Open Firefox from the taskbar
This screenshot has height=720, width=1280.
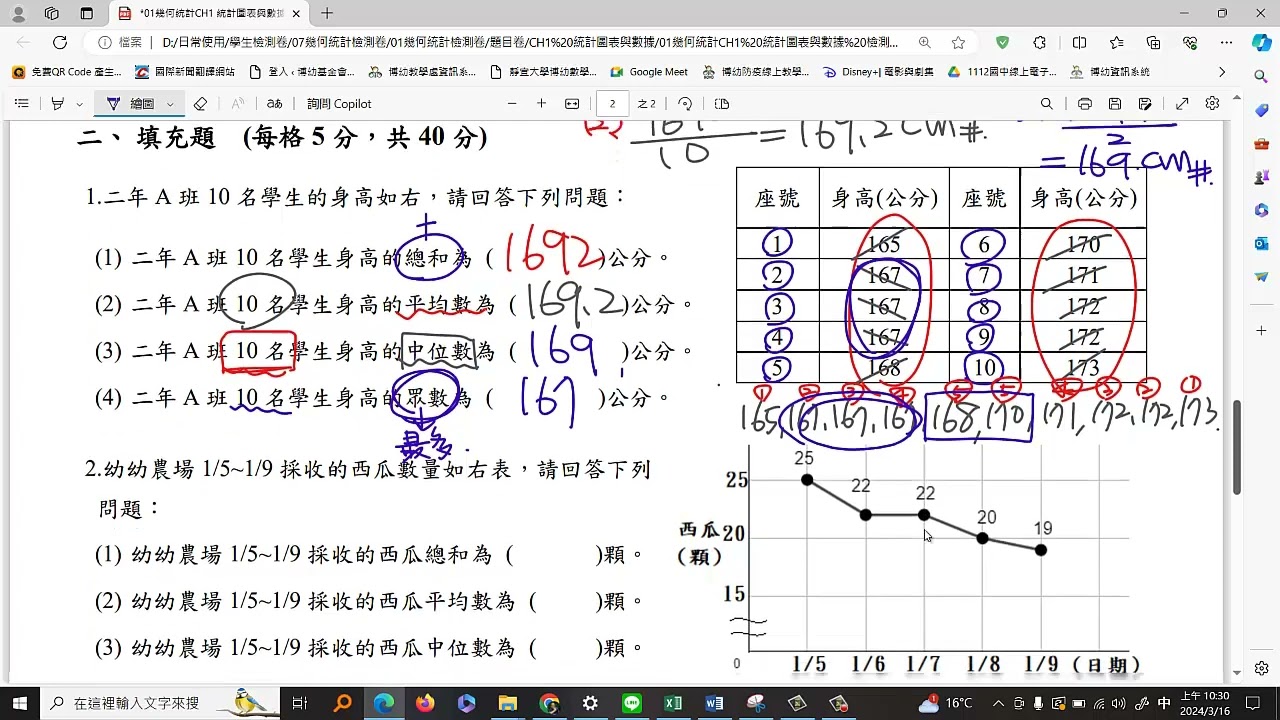pos(425,703)
